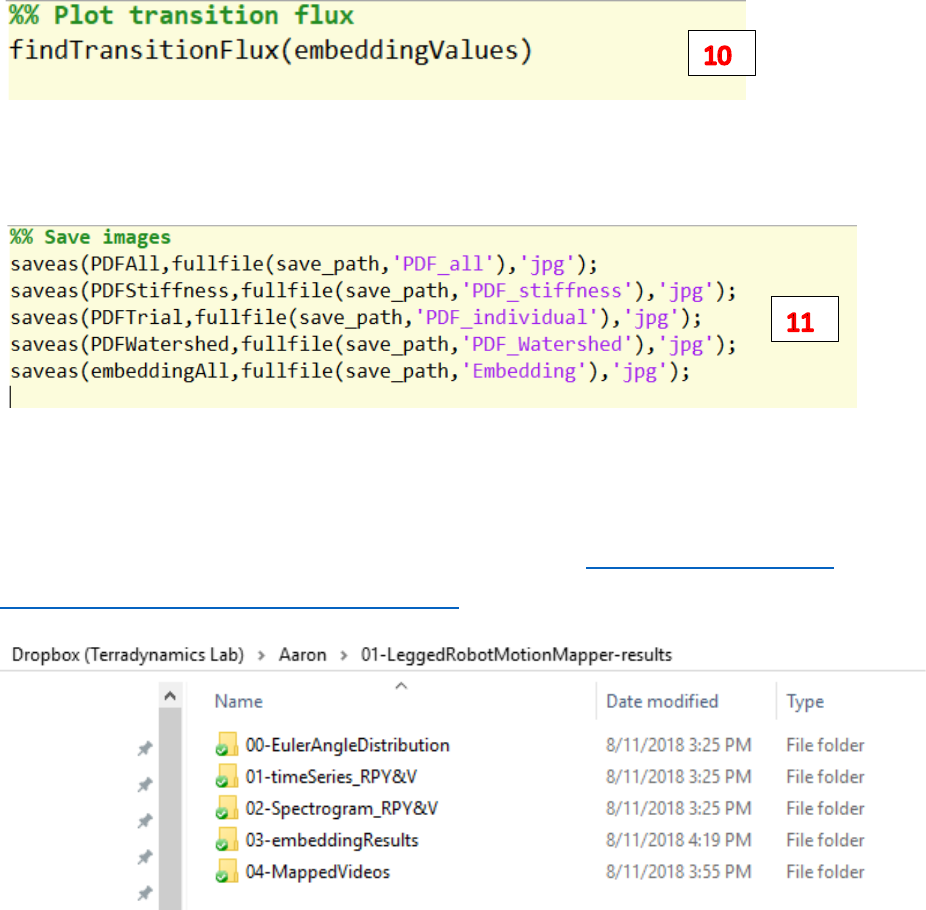
Task: Click the 8/11/2018 3:55 PM date
Action: click(x=679, y=872)
